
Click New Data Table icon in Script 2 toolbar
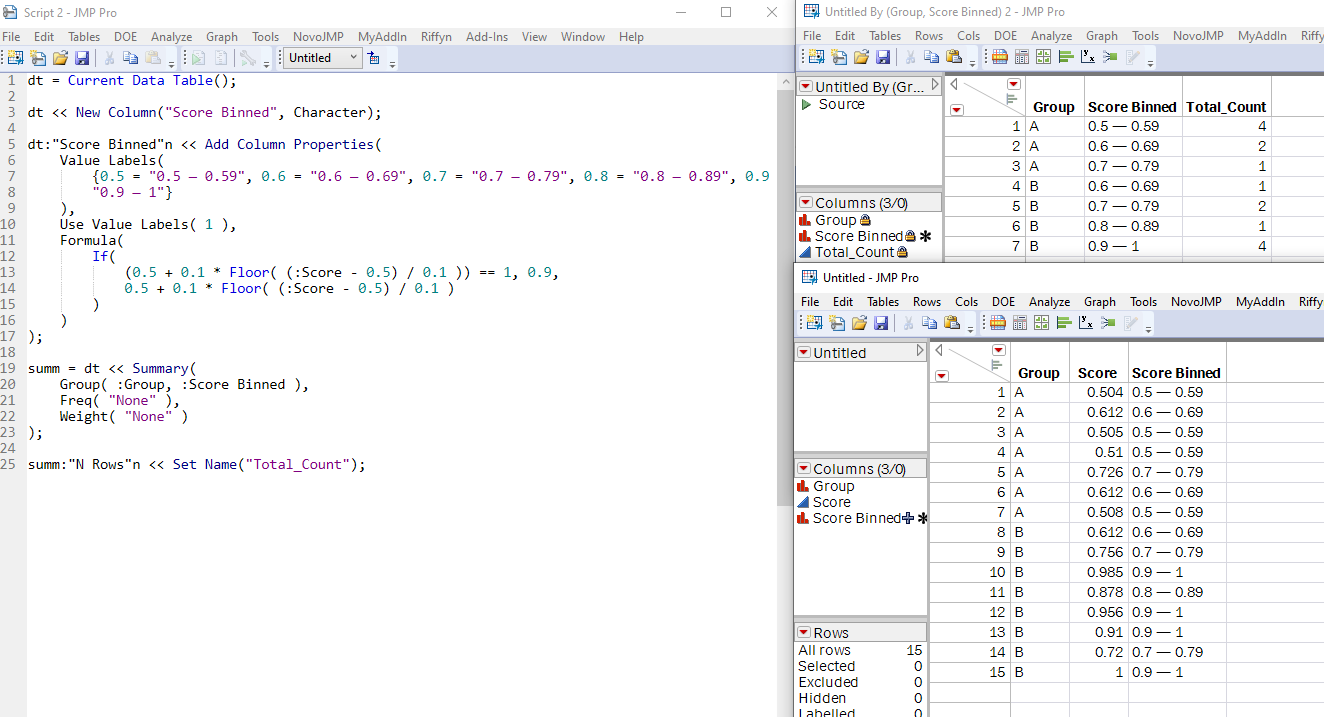tap(16, 58)
